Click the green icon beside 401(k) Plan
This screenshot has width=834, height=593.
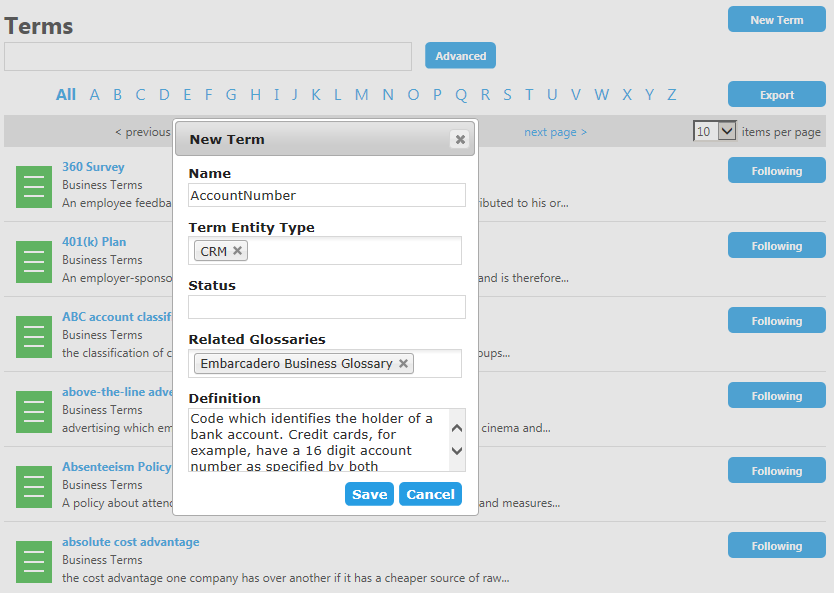tap(34, 262)
